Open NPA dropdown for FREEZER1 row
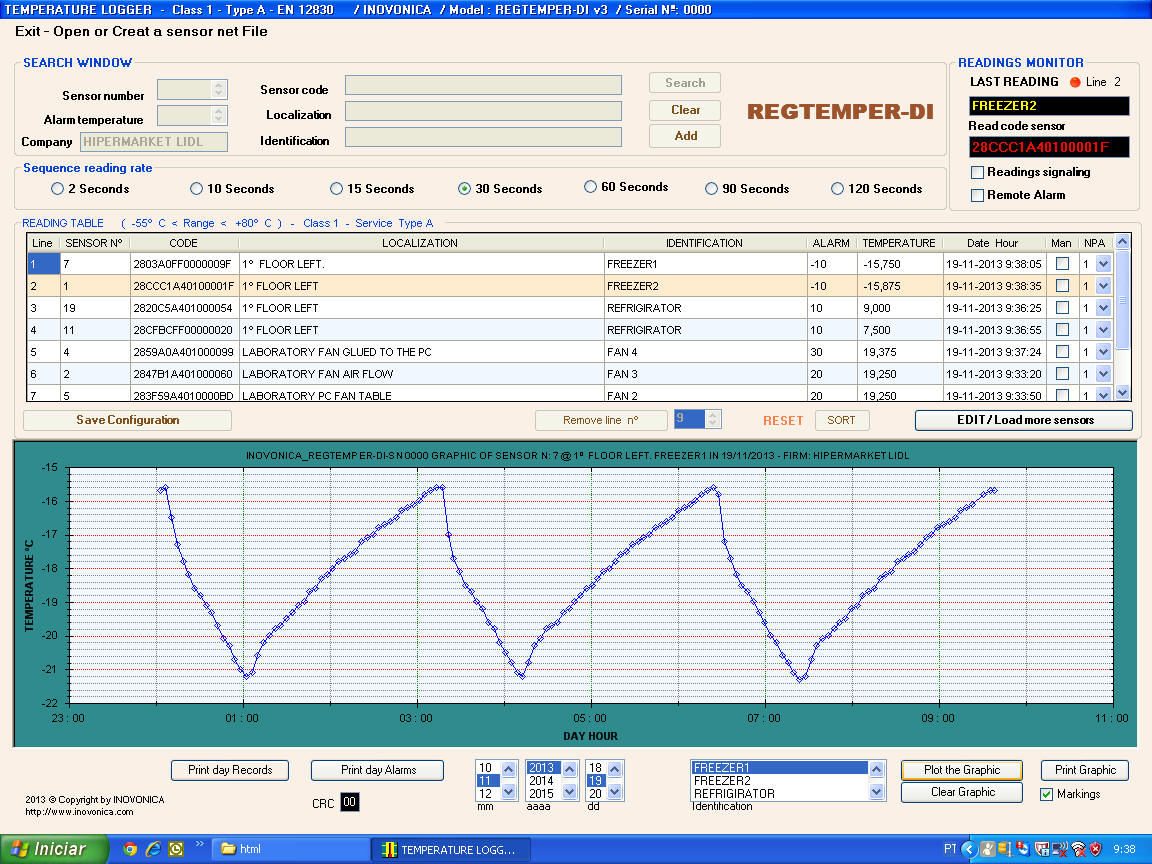 tap(1103, 264)
